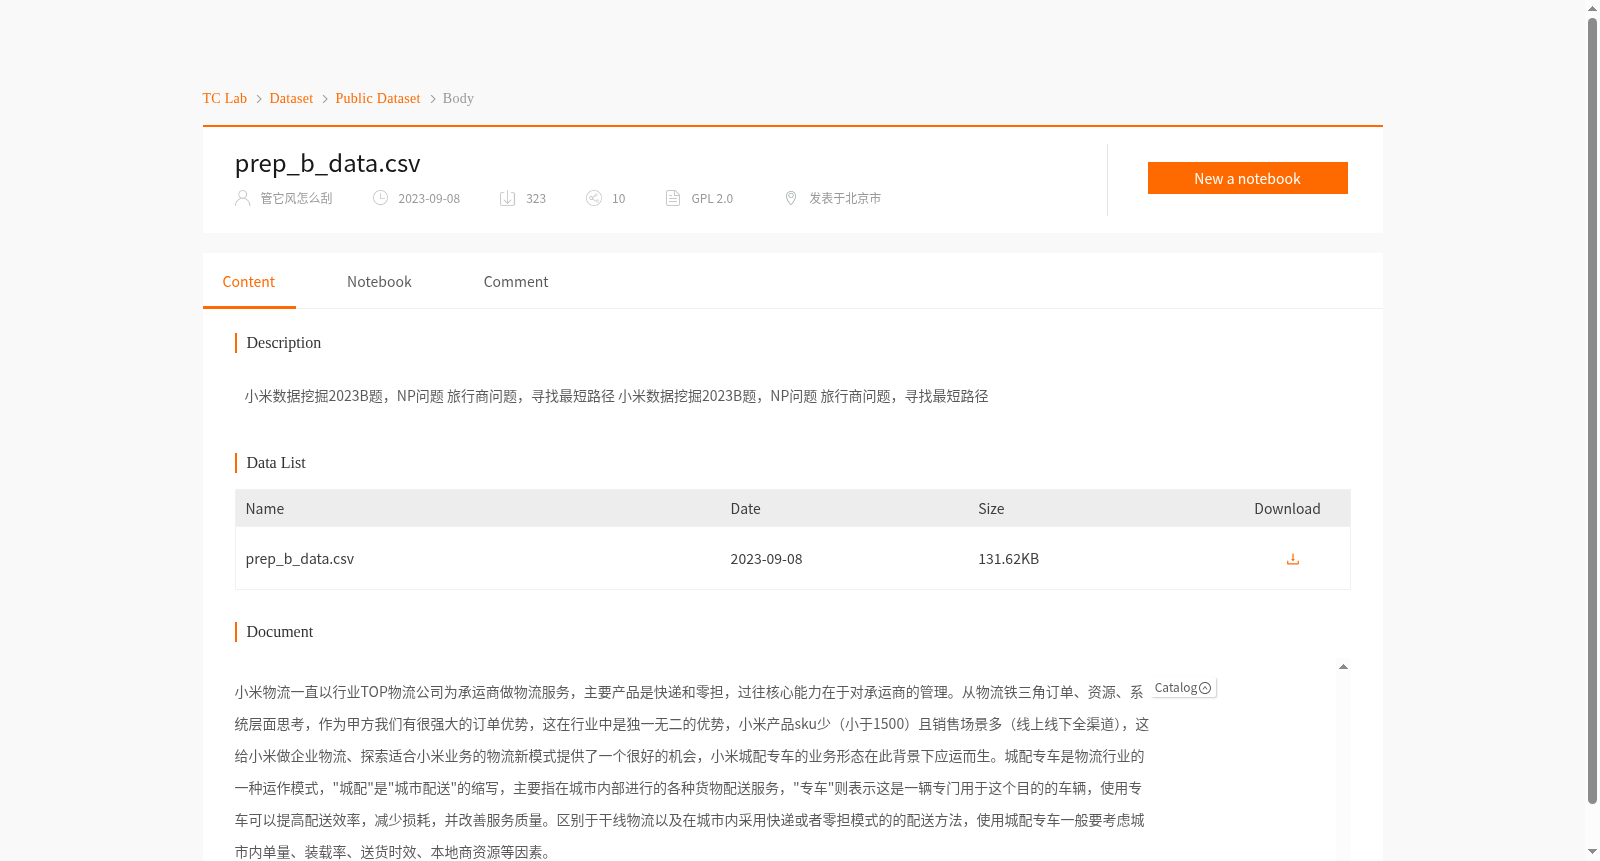The image size is (1600, 861).
Task: Click page scrollbar down arrow
Action: (1592, 852)
